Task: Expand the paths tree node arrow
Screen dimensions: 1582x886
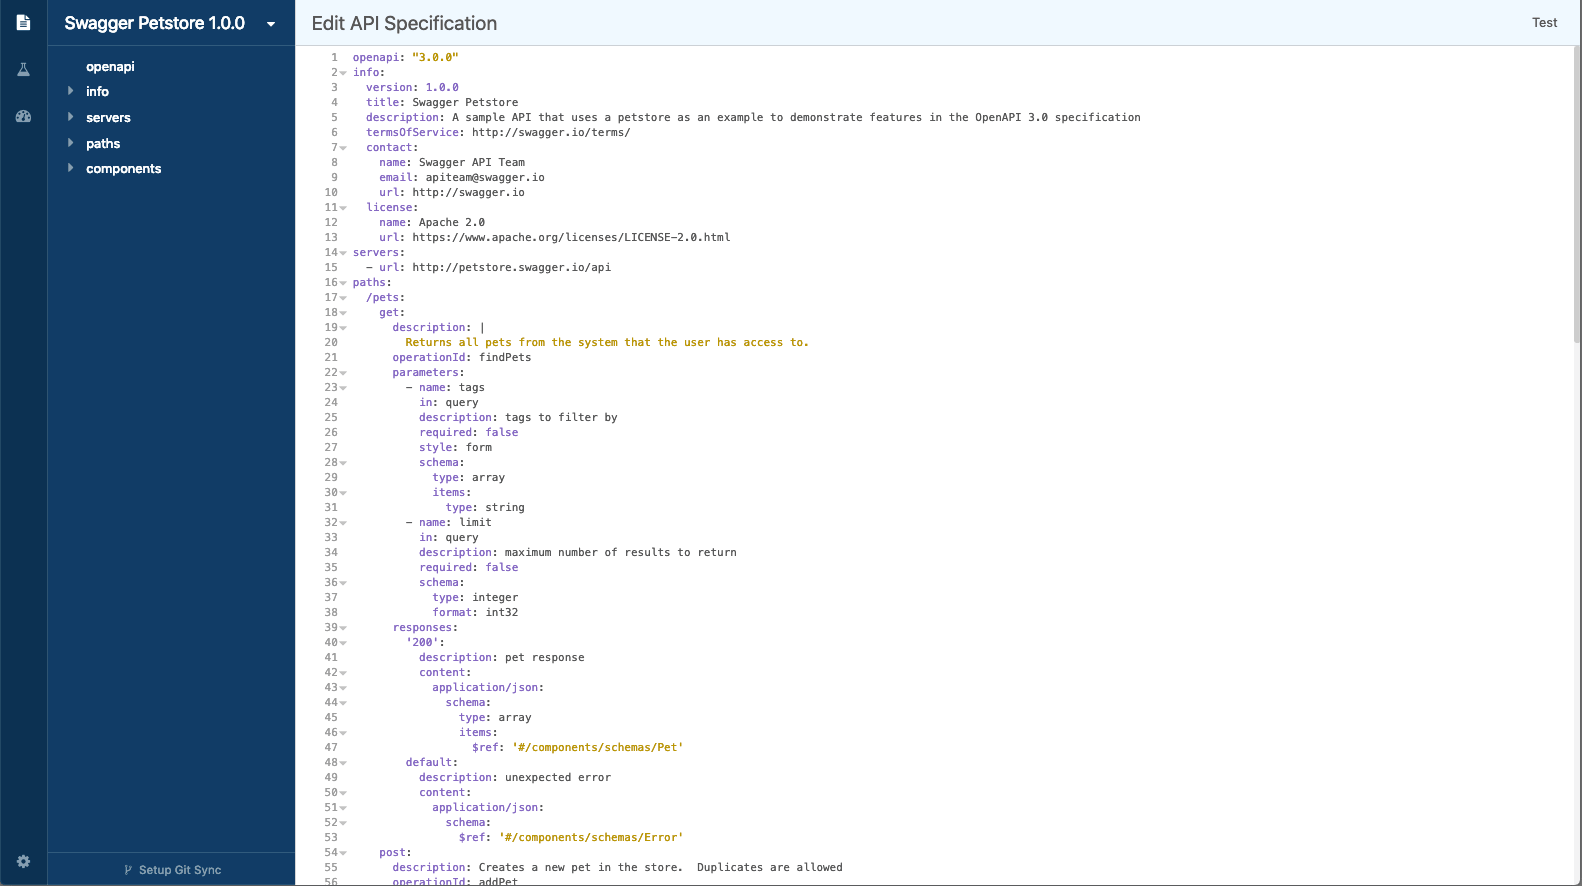Action: [70, 143]
